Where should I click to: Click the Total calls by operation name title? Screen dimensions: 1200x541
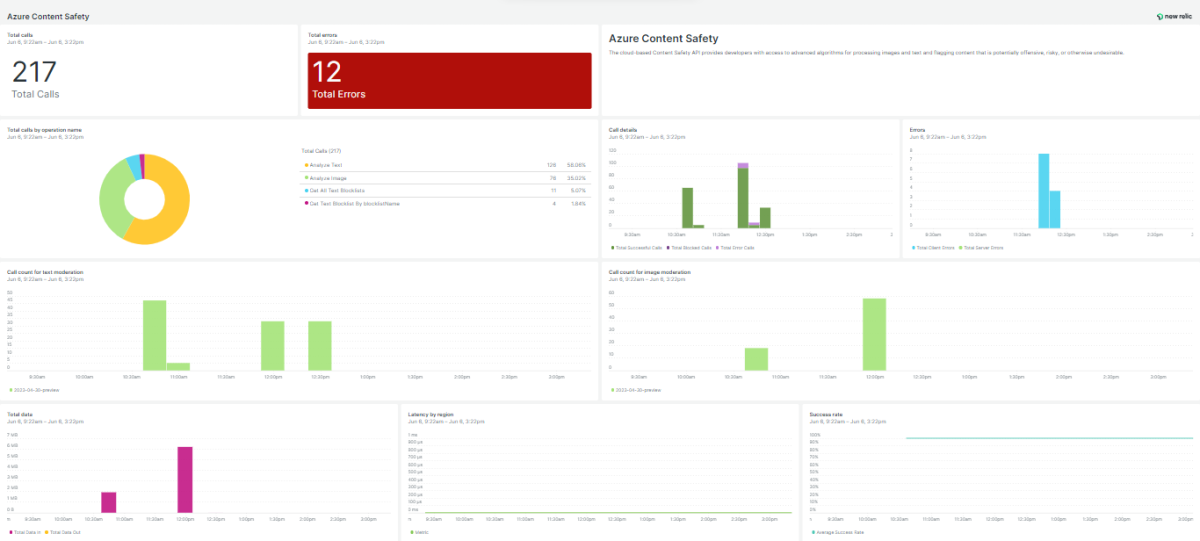pos(45,129)
